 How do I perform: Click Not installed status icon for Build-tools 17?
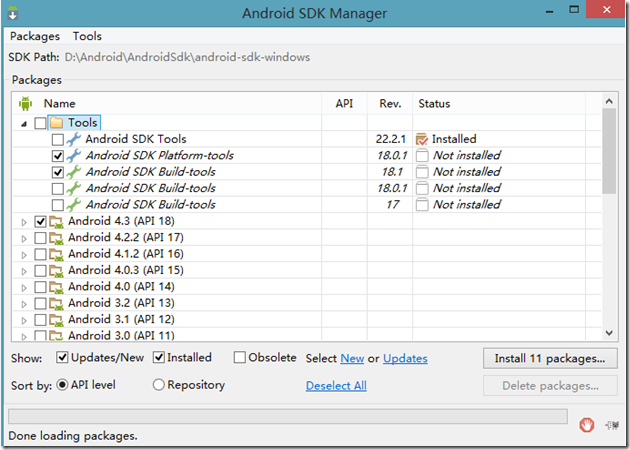[x=422, y=205]
